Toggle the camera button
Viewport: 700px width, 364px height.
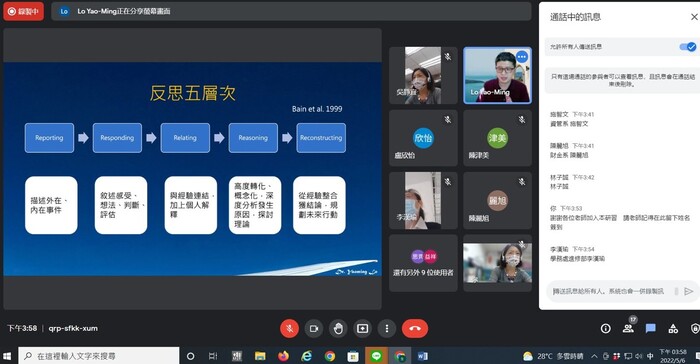(314, 329)
